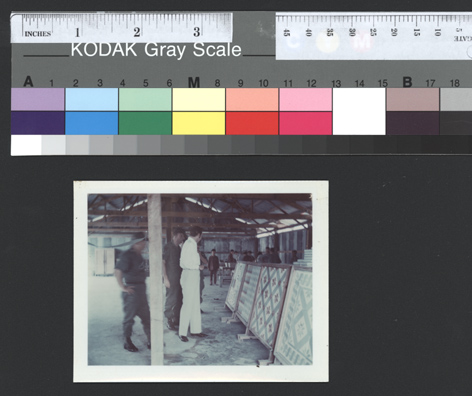Select the dark purple color patch
Viewport: 472px width, 396px height.
(38, 123)
